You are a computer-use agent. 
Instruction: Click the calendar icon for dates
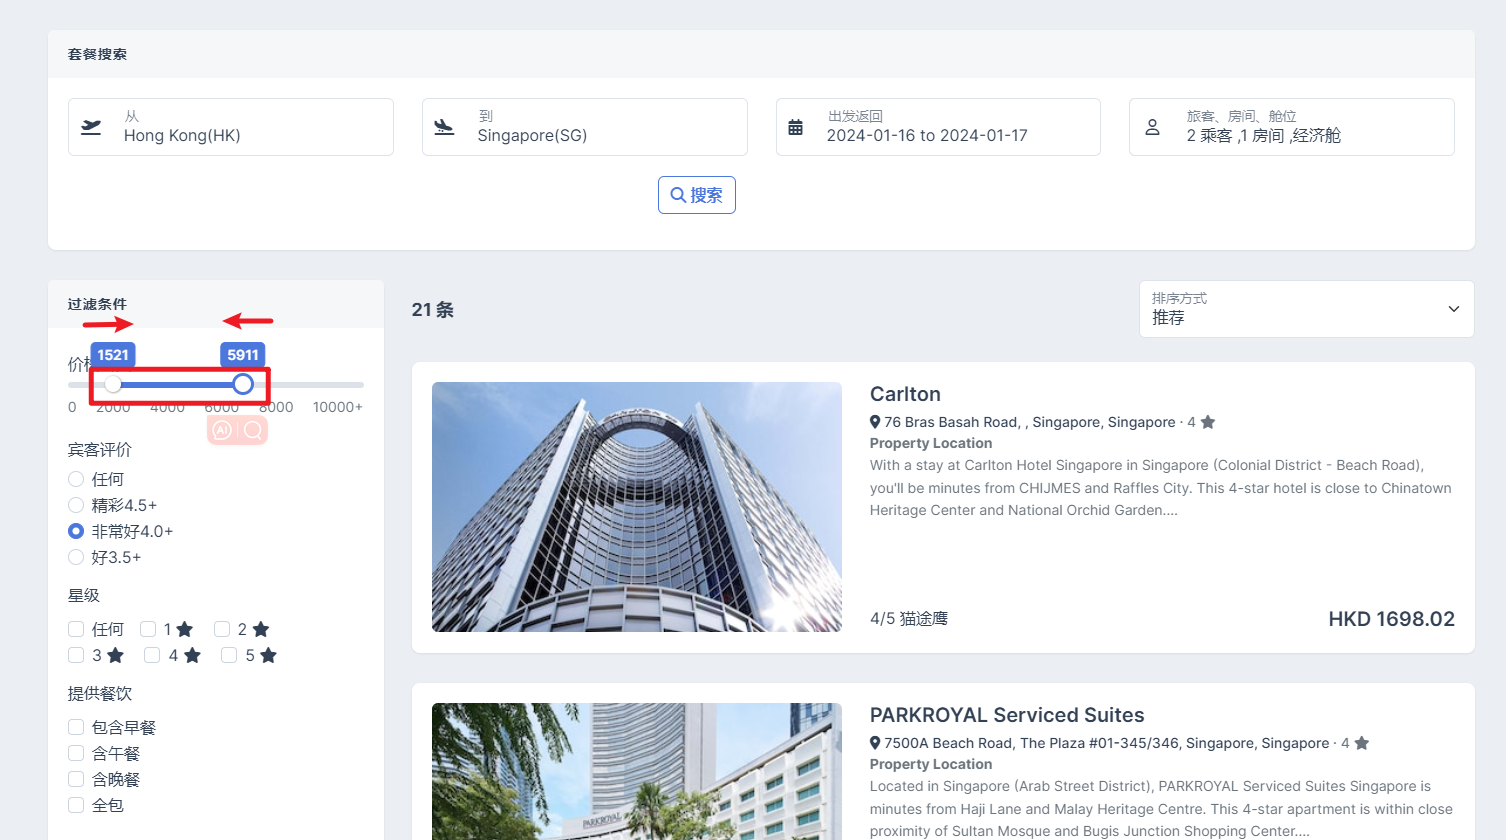click(x=795, y=127)
